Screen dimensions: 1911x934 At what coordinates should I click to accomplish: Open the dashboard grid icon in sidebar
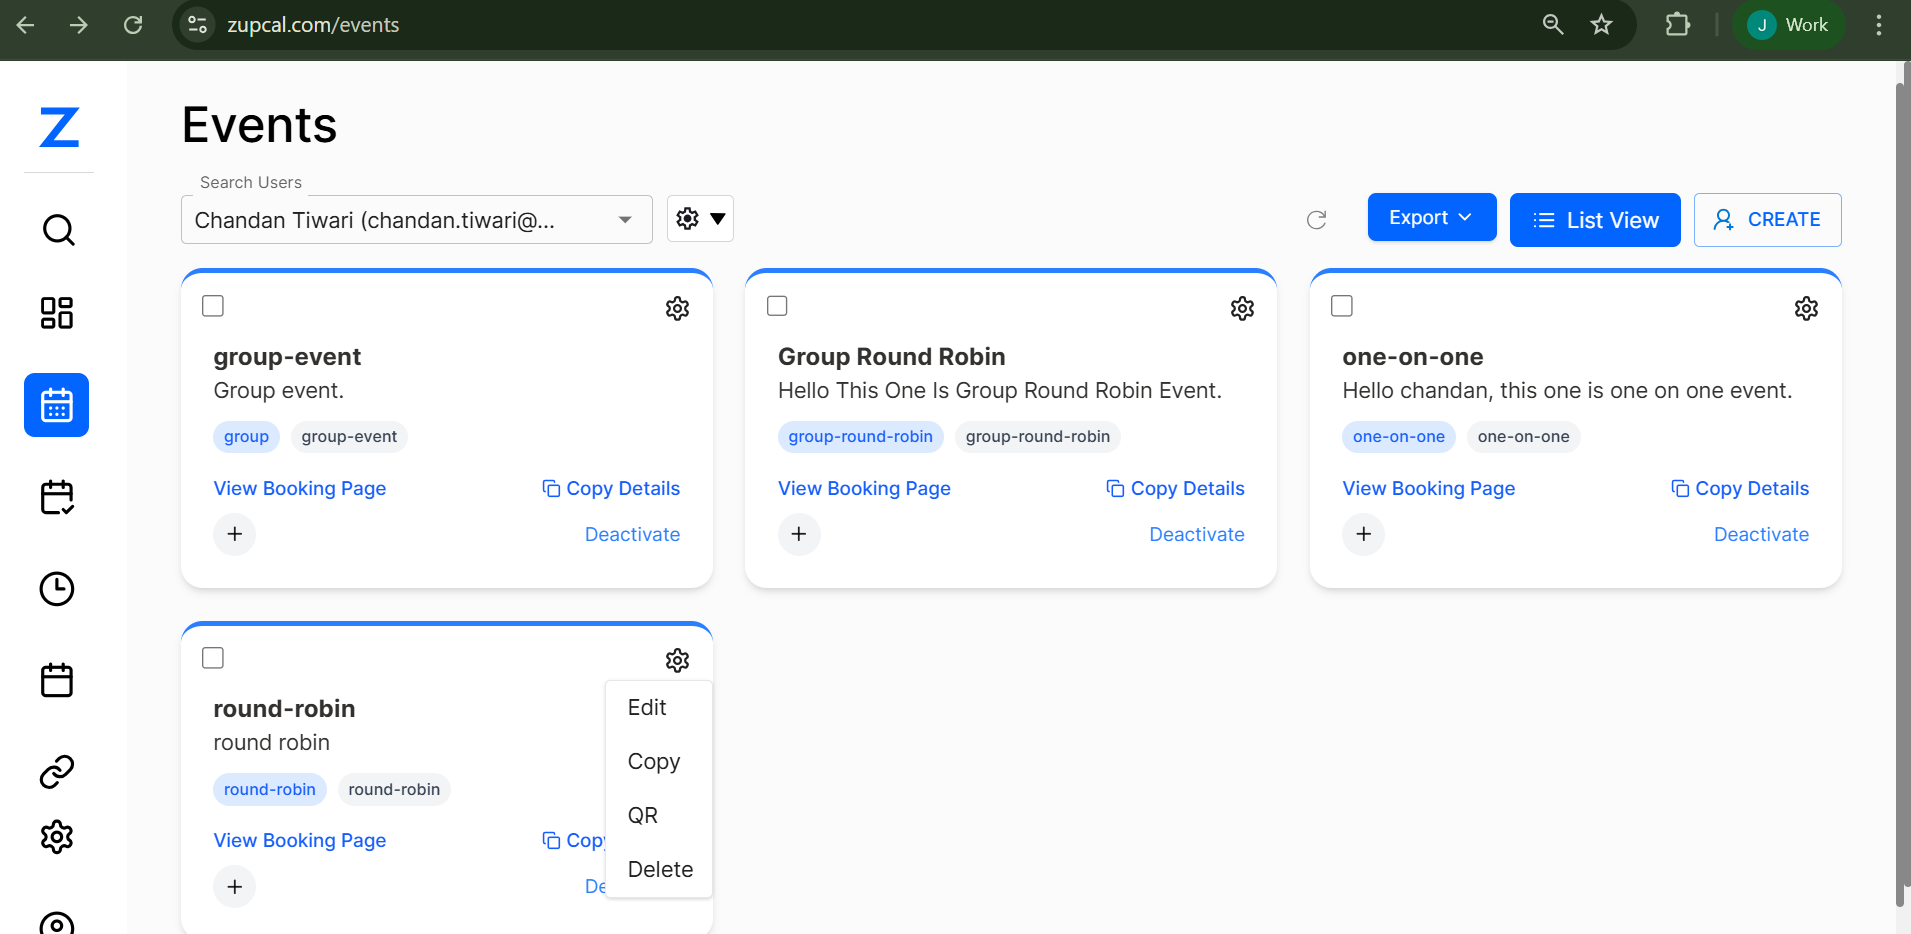pyautogui.click(x=57, y=313)
